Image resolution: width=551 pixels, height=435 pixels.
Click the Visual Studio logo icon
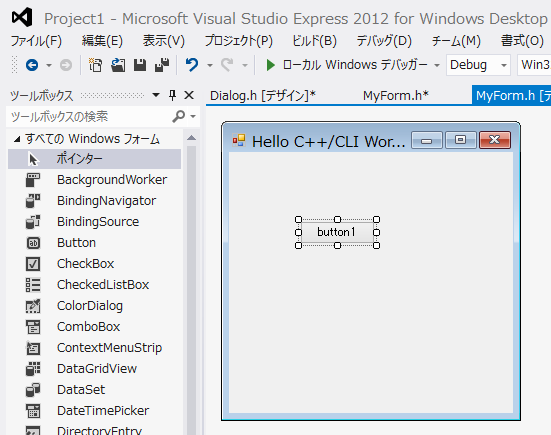click(x=22, y=17)
